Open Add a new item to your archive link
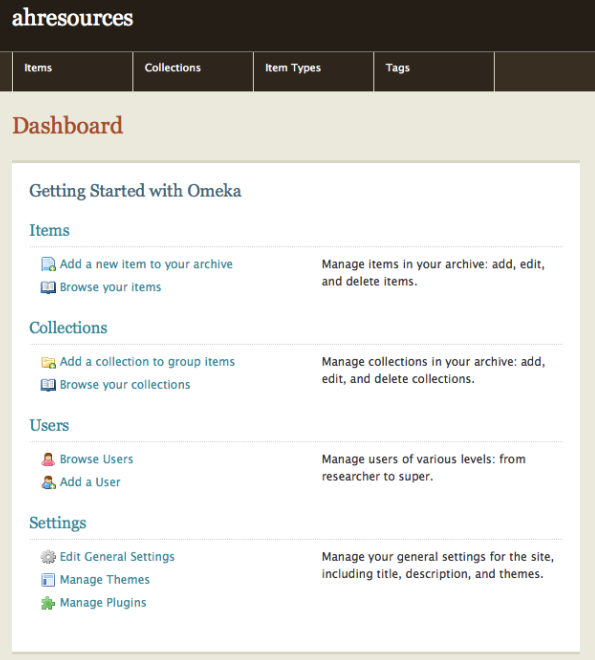 pyautogui.click(x=146, y=264)
